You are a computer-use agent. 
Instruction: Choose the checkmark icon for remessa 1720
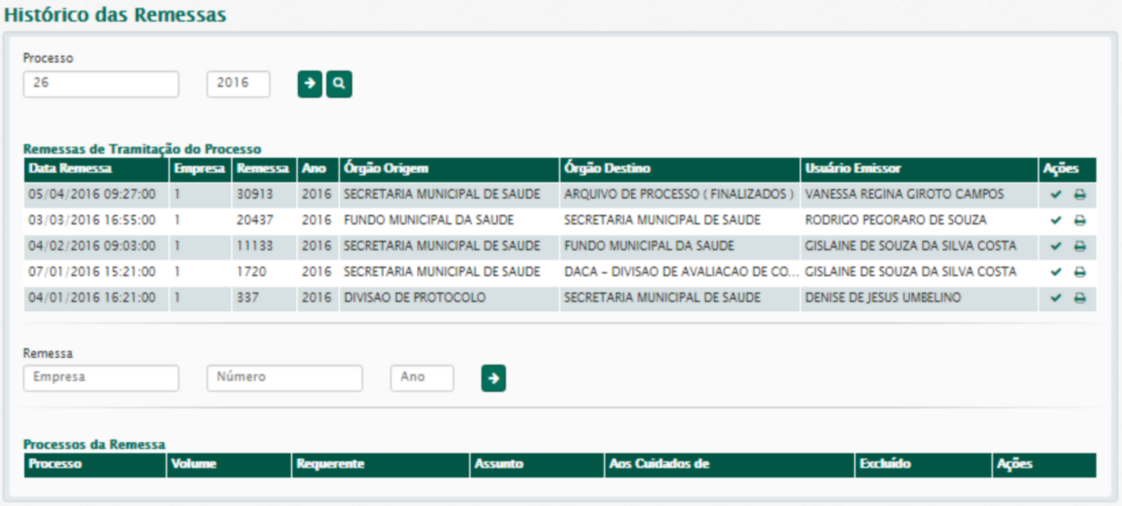click(x=1056, y=272)
